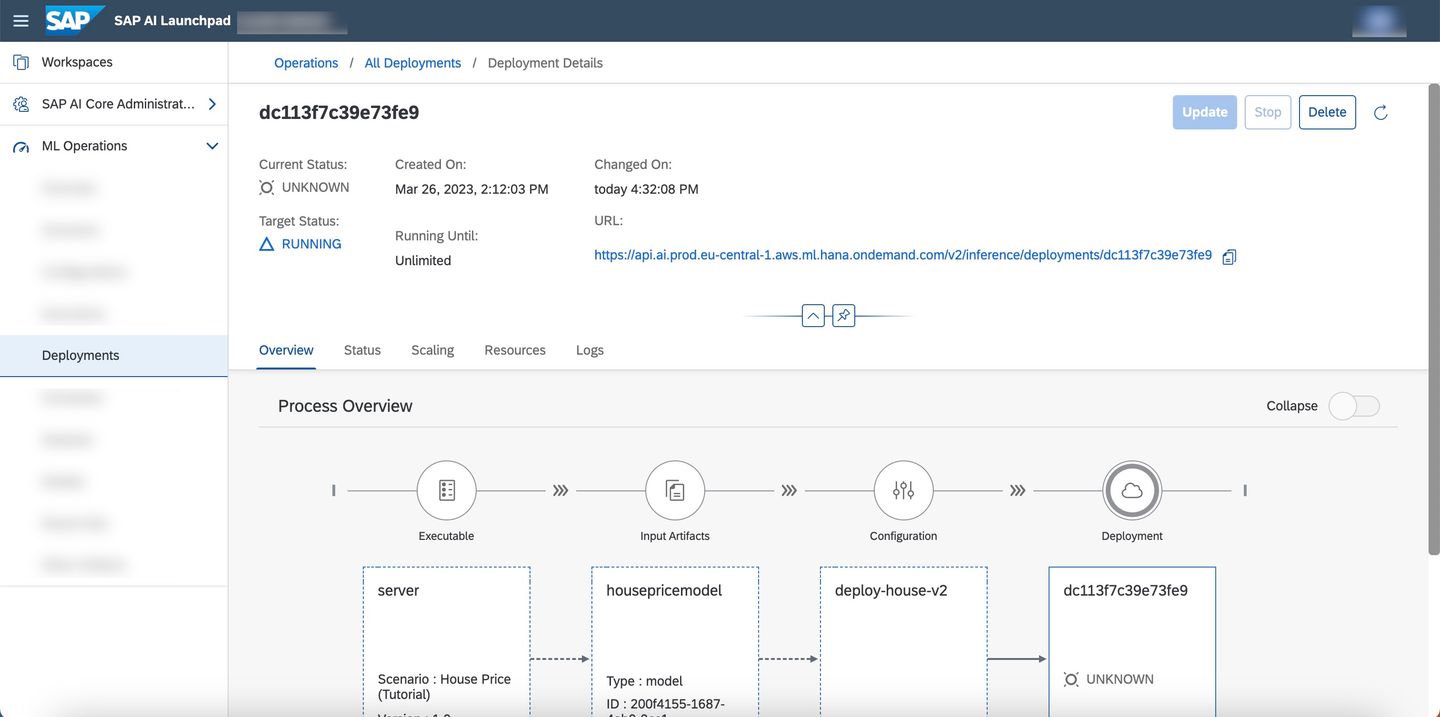The height and width of the screenshot is (717, 1440).
Task: Click the Stop button
Action: pos(1268,112)
